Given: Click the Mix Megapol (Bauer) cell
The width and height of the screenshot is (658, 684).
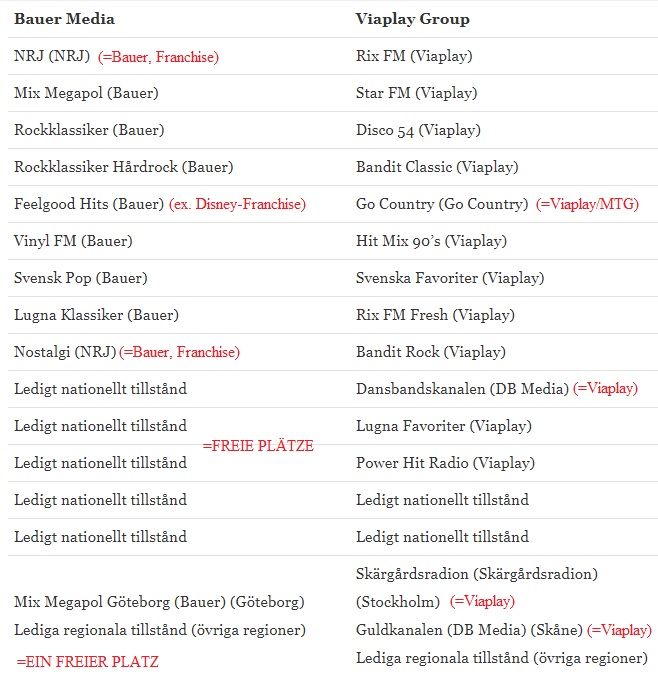Looking at the screenshot, I should point(86,93).
